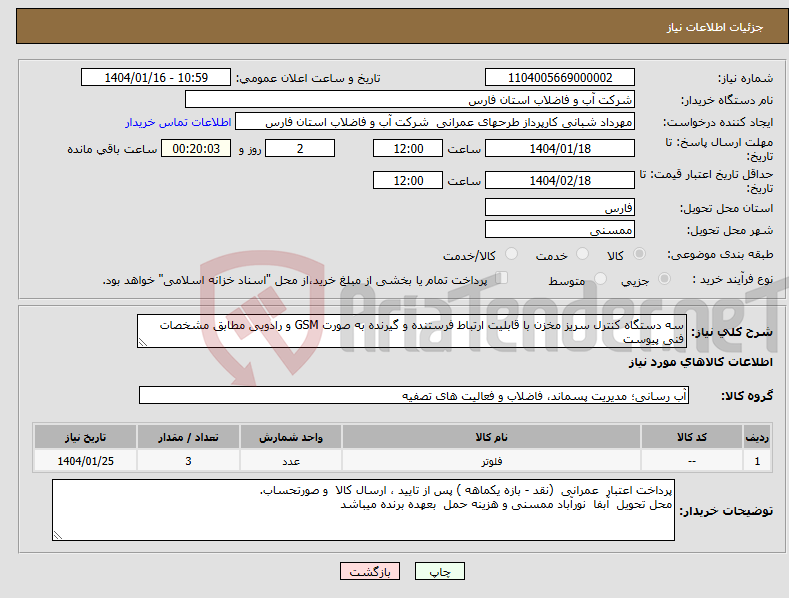Click the request creator field مهرداد شبانی
This screenshot has height=598, width=789.
tap(435, 121)
